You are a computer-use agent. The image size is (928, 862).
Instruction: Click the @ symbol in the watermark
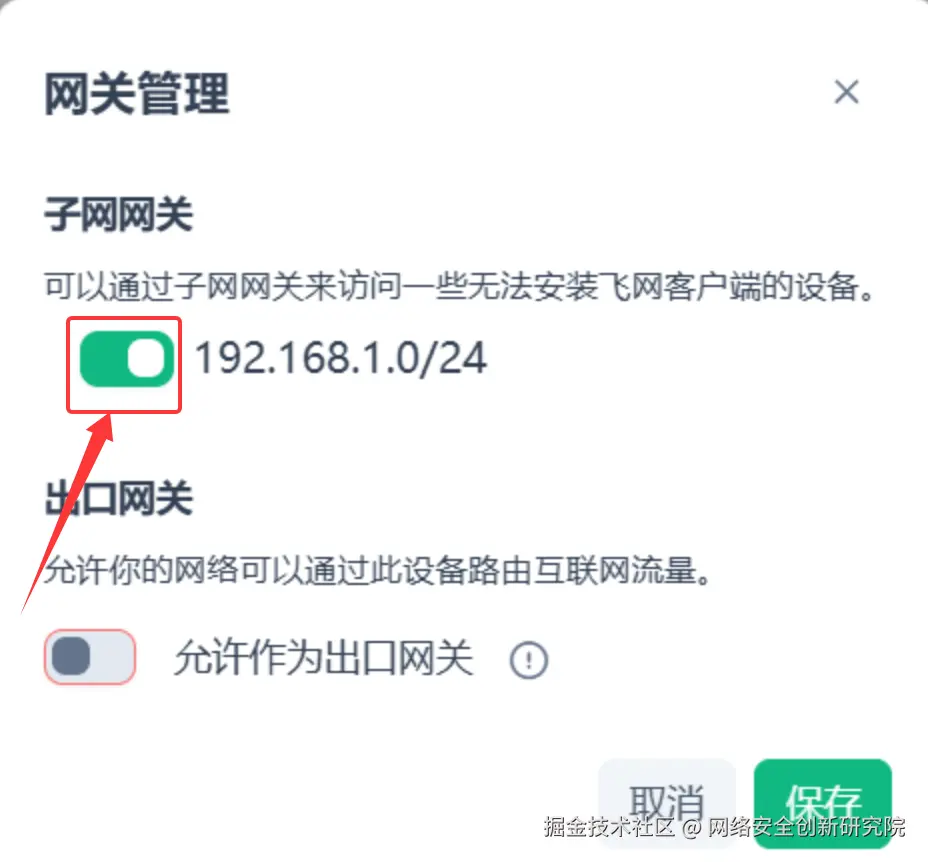(x=691, y=827)
